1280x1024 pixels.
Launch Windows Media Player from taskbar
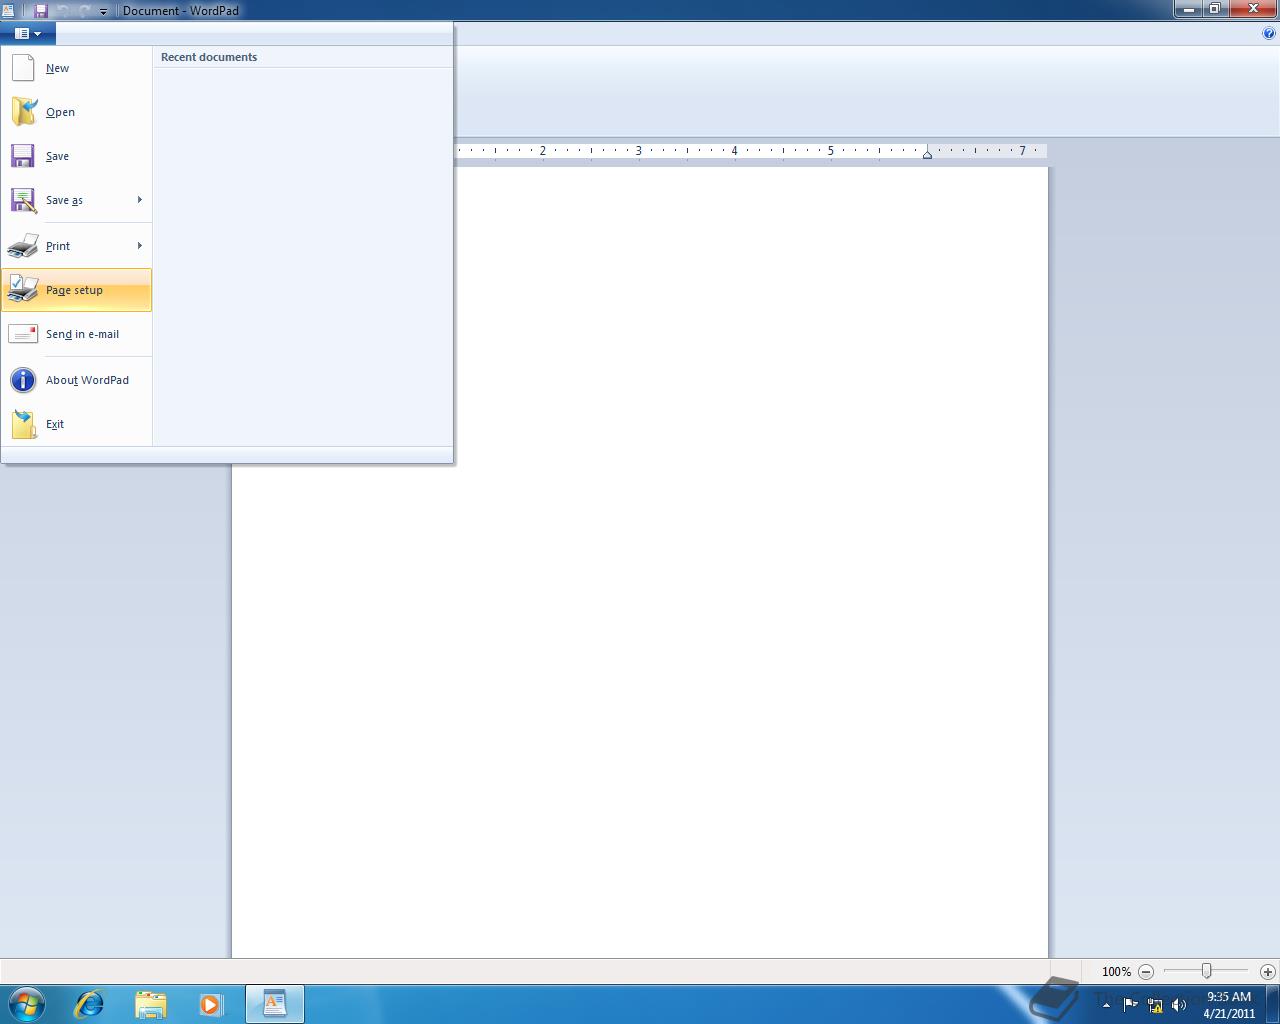click(211, 1004)
